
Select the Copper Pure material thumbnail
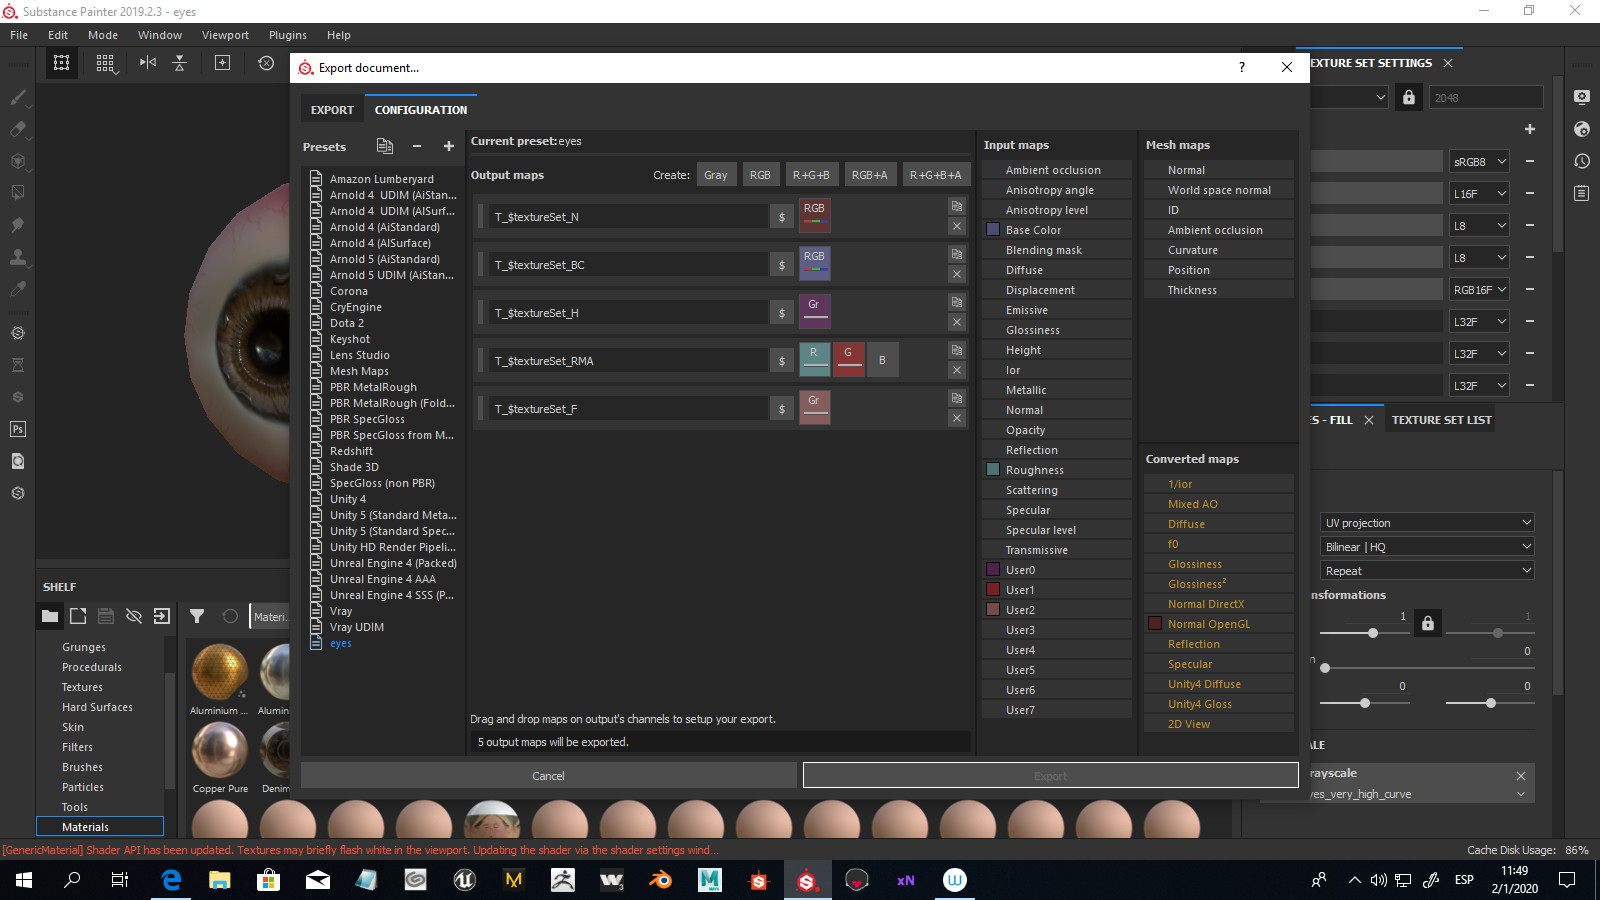[x=219, y=752]
